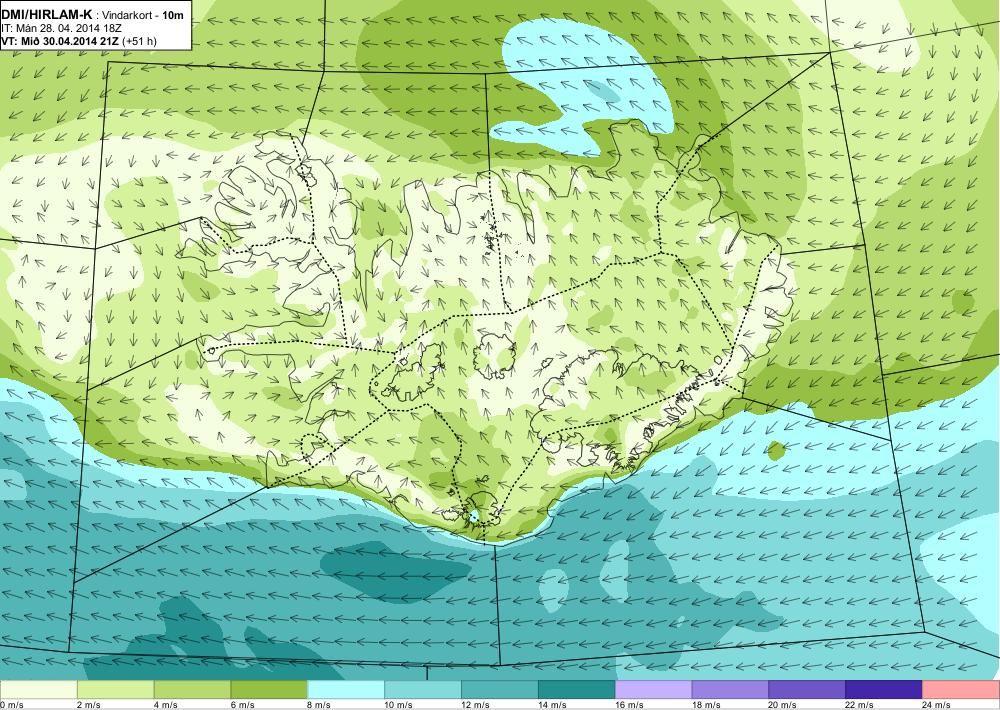Pick the 12–14 m/s teal legend swatch
Image resolution: width=1000 pixels, height=710 pixels.
tap(499, 690)
